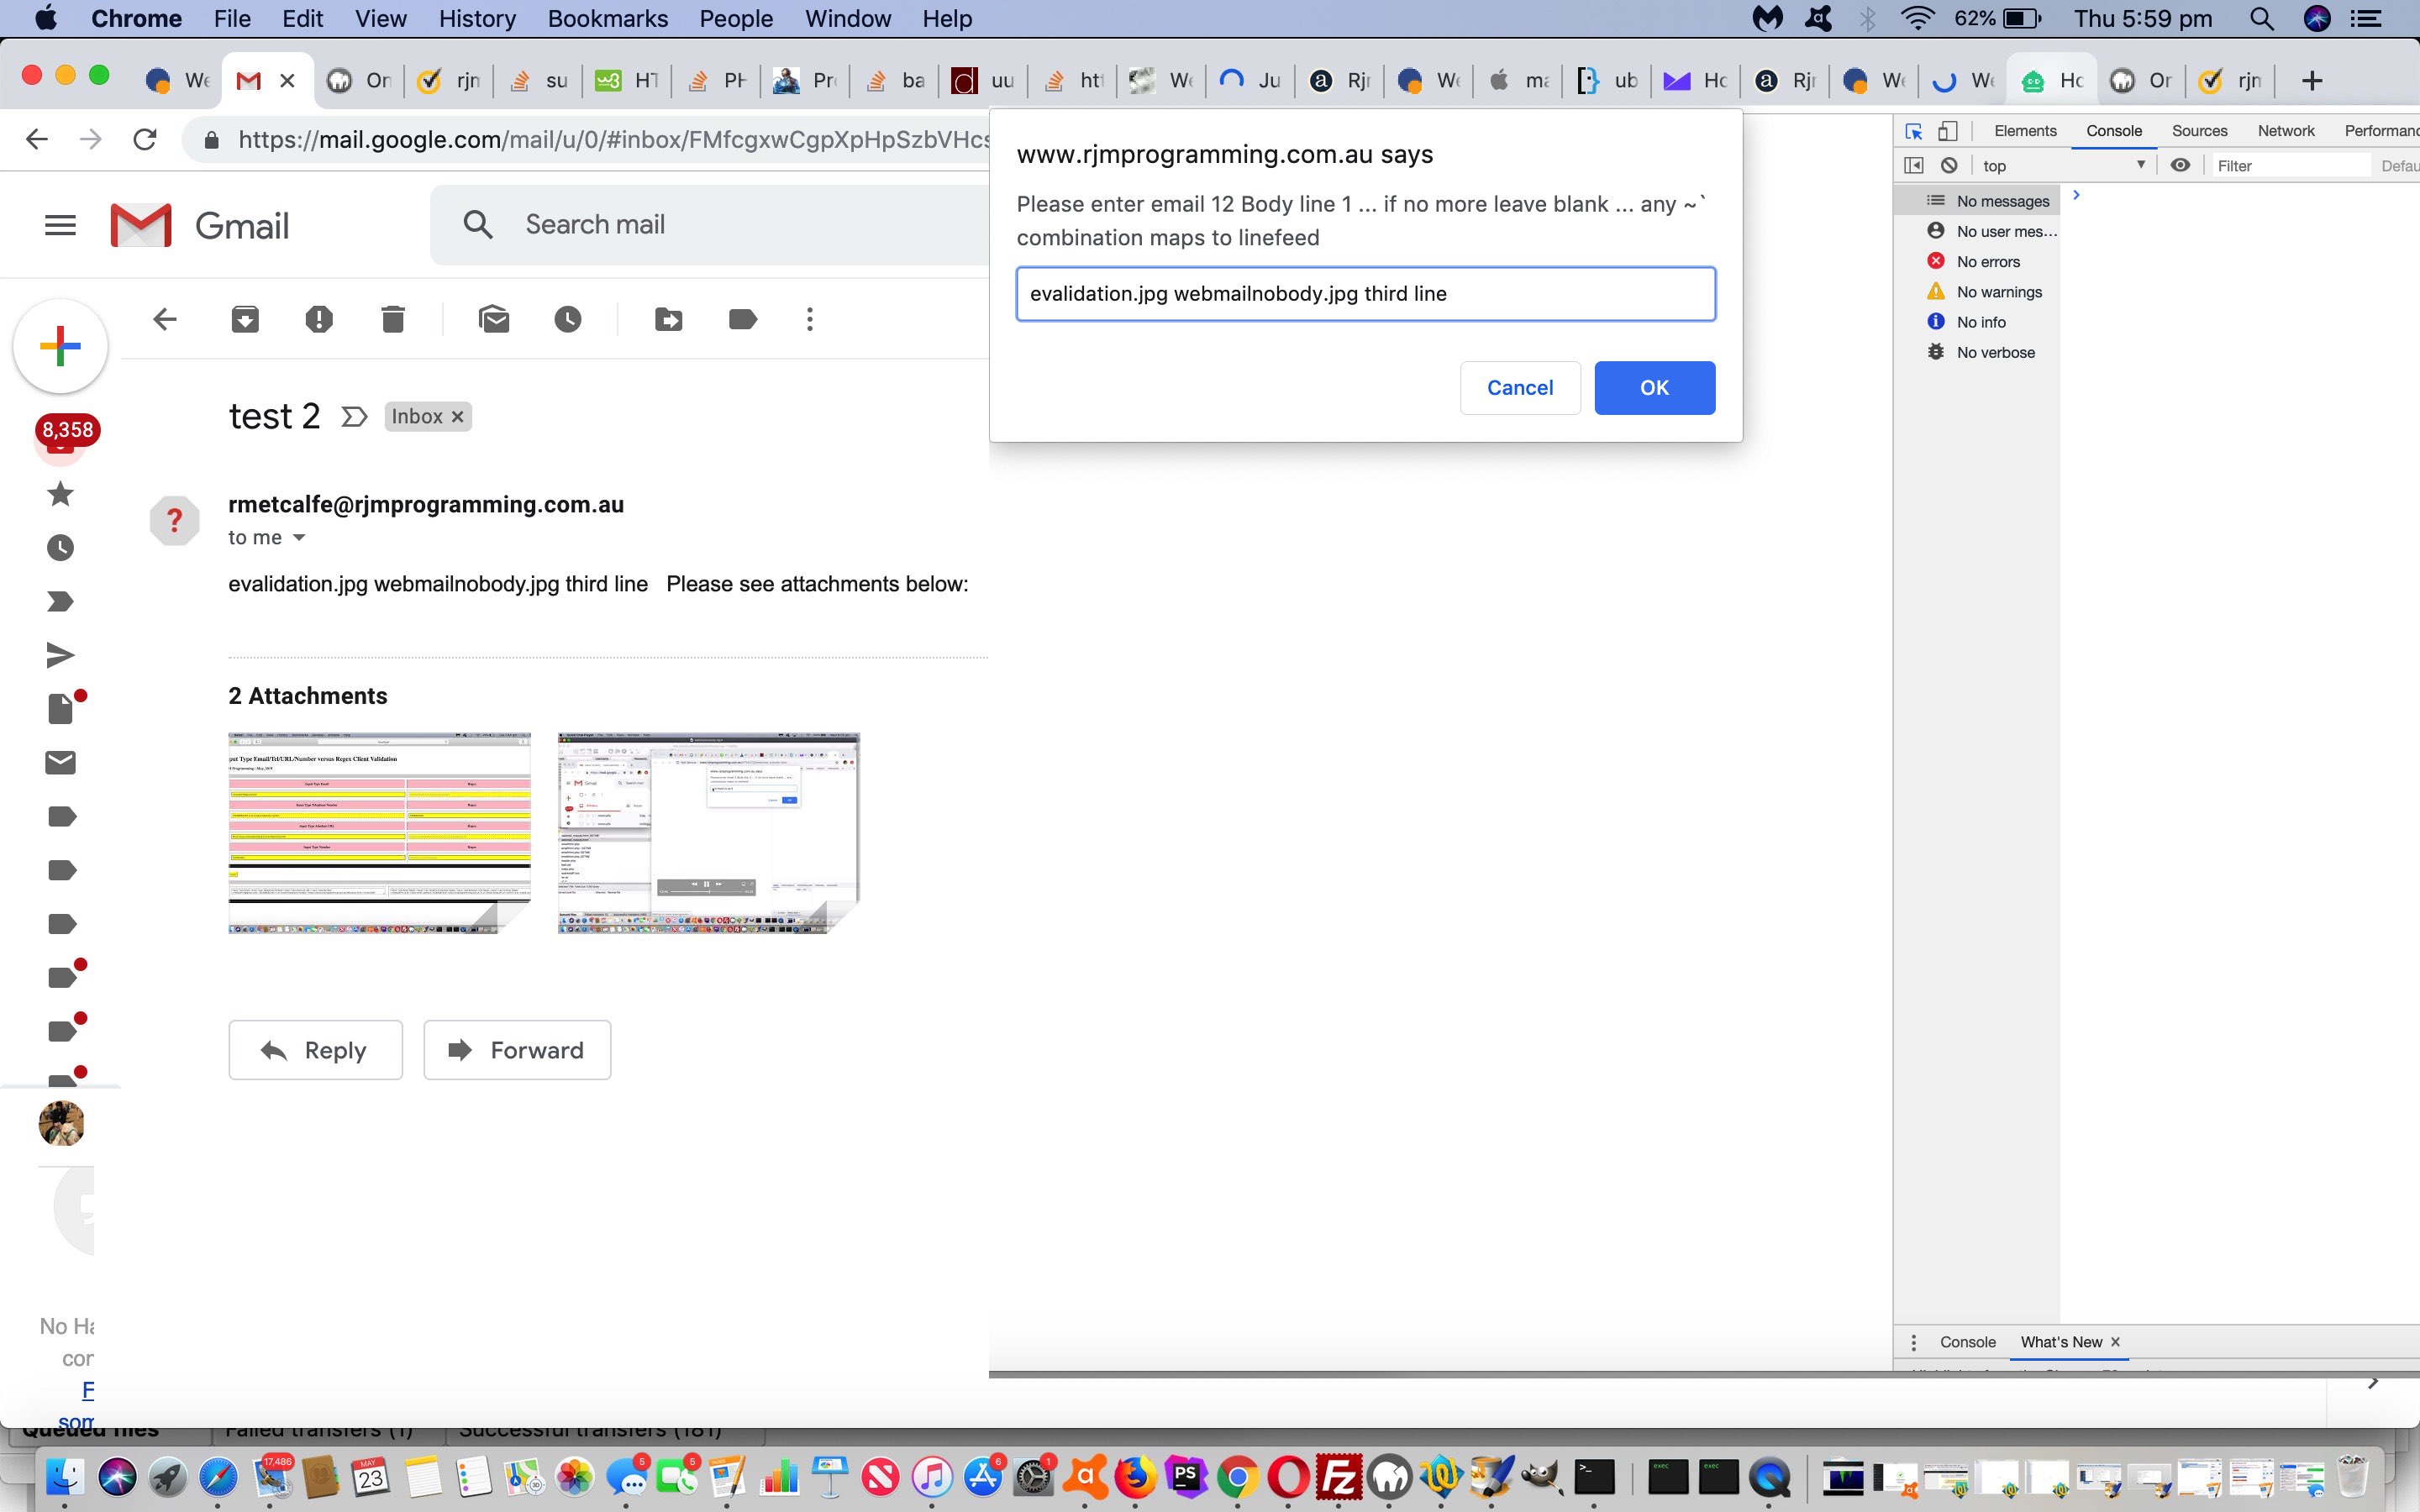Delete the email with trash icon
The image size is (2420, 1512).
(393, 320)
